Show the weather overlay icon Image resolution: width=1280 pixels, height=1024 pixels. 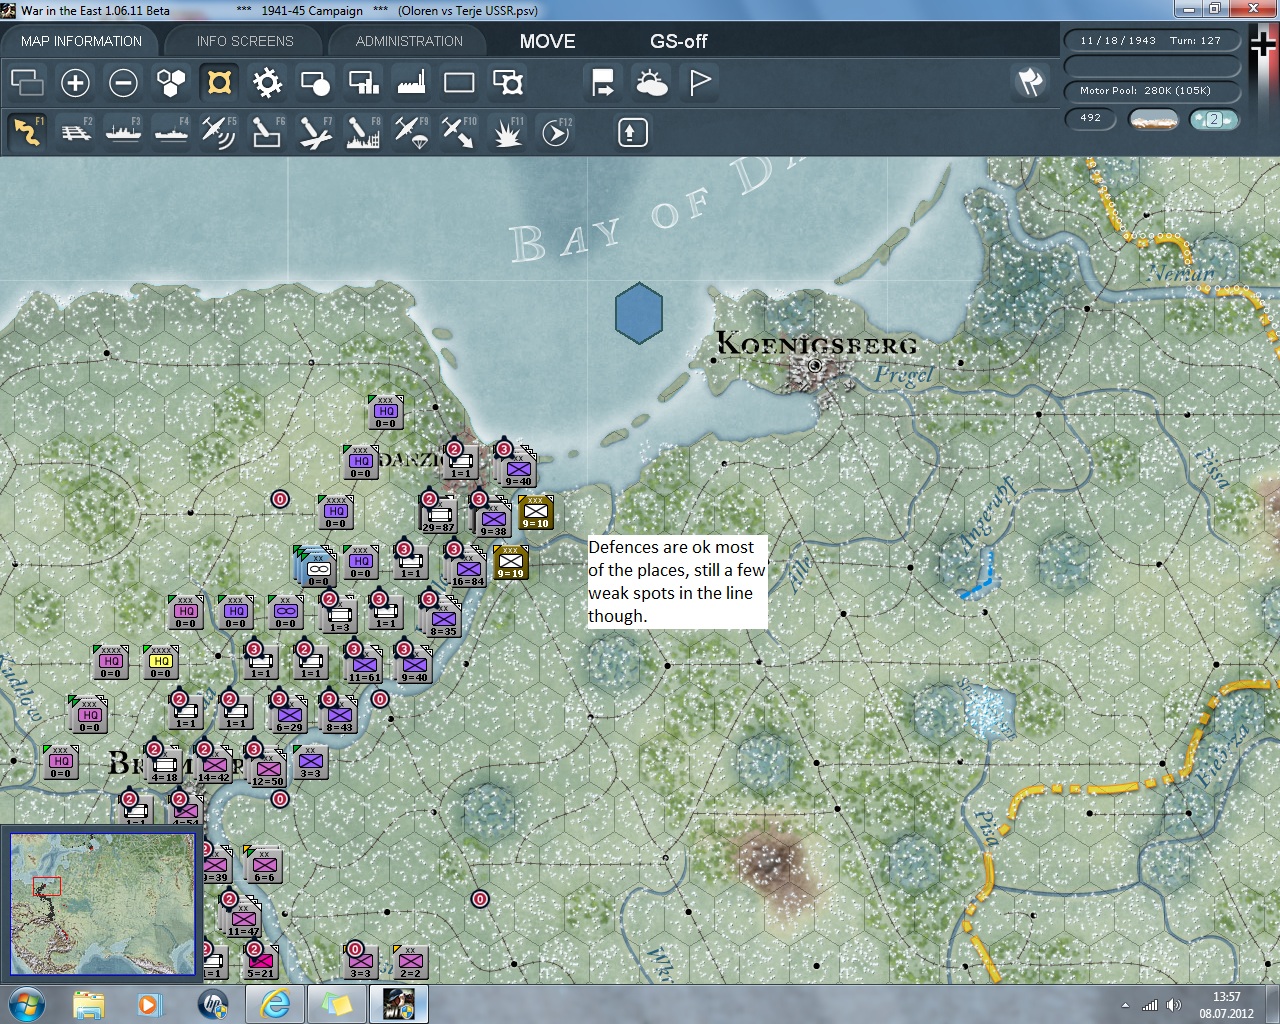coord(651,82)
